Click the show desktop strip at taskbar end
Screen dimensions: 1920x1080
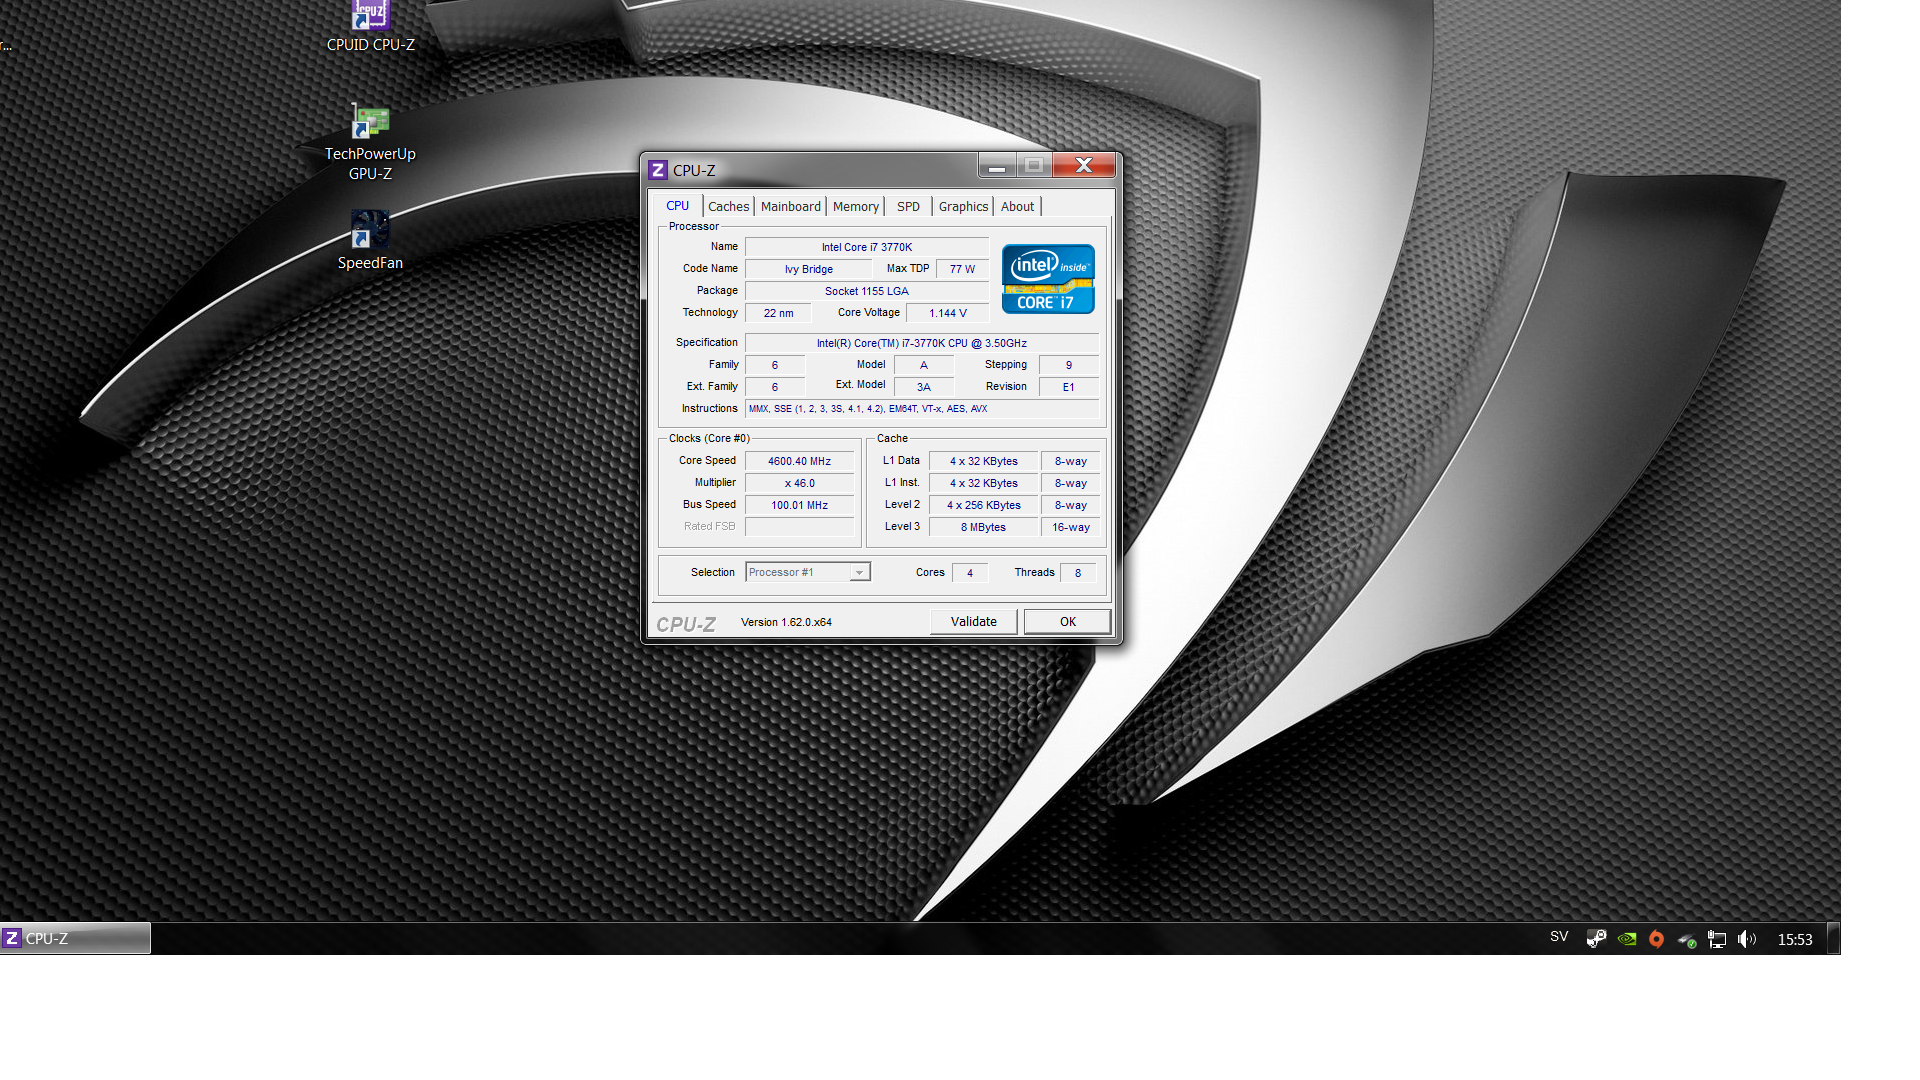[x=1834, y=938]
